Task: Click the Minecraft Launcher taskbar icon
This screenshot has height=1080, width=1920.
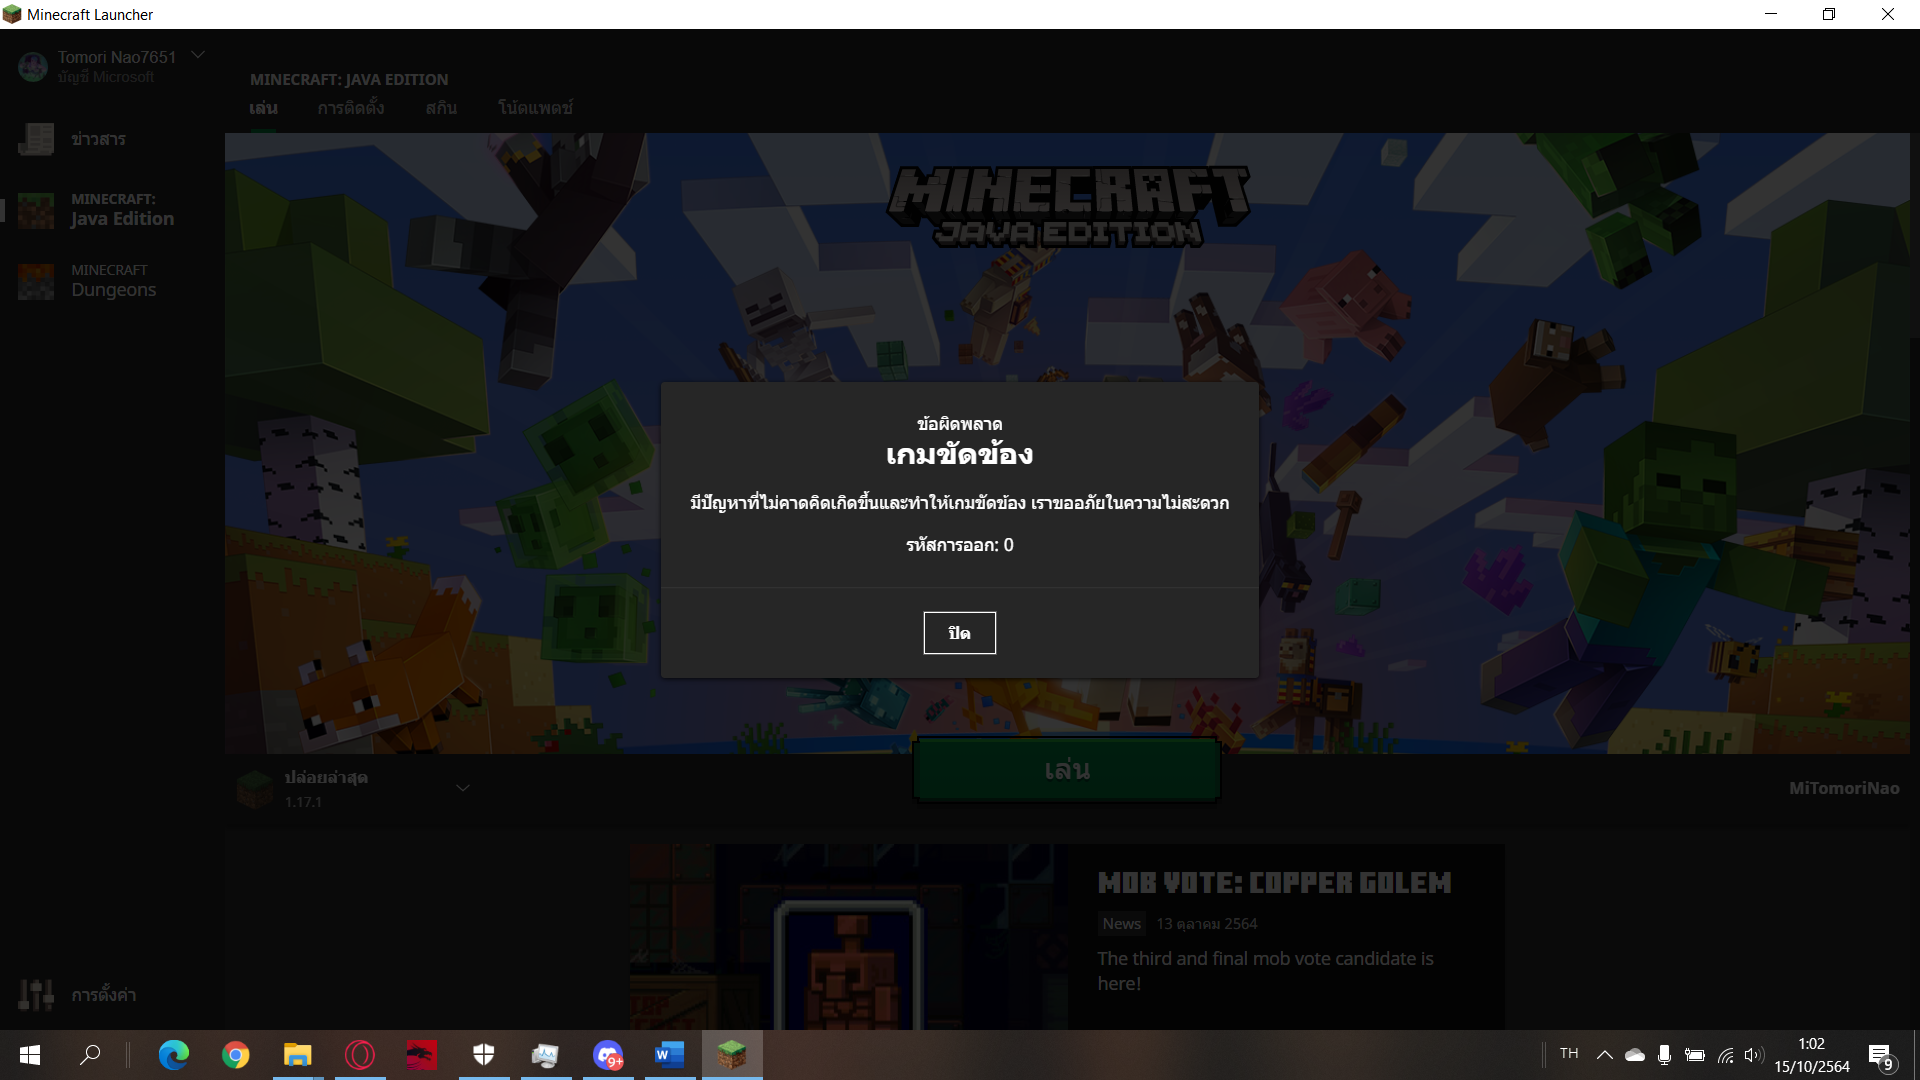Action: pos(732,1055)
